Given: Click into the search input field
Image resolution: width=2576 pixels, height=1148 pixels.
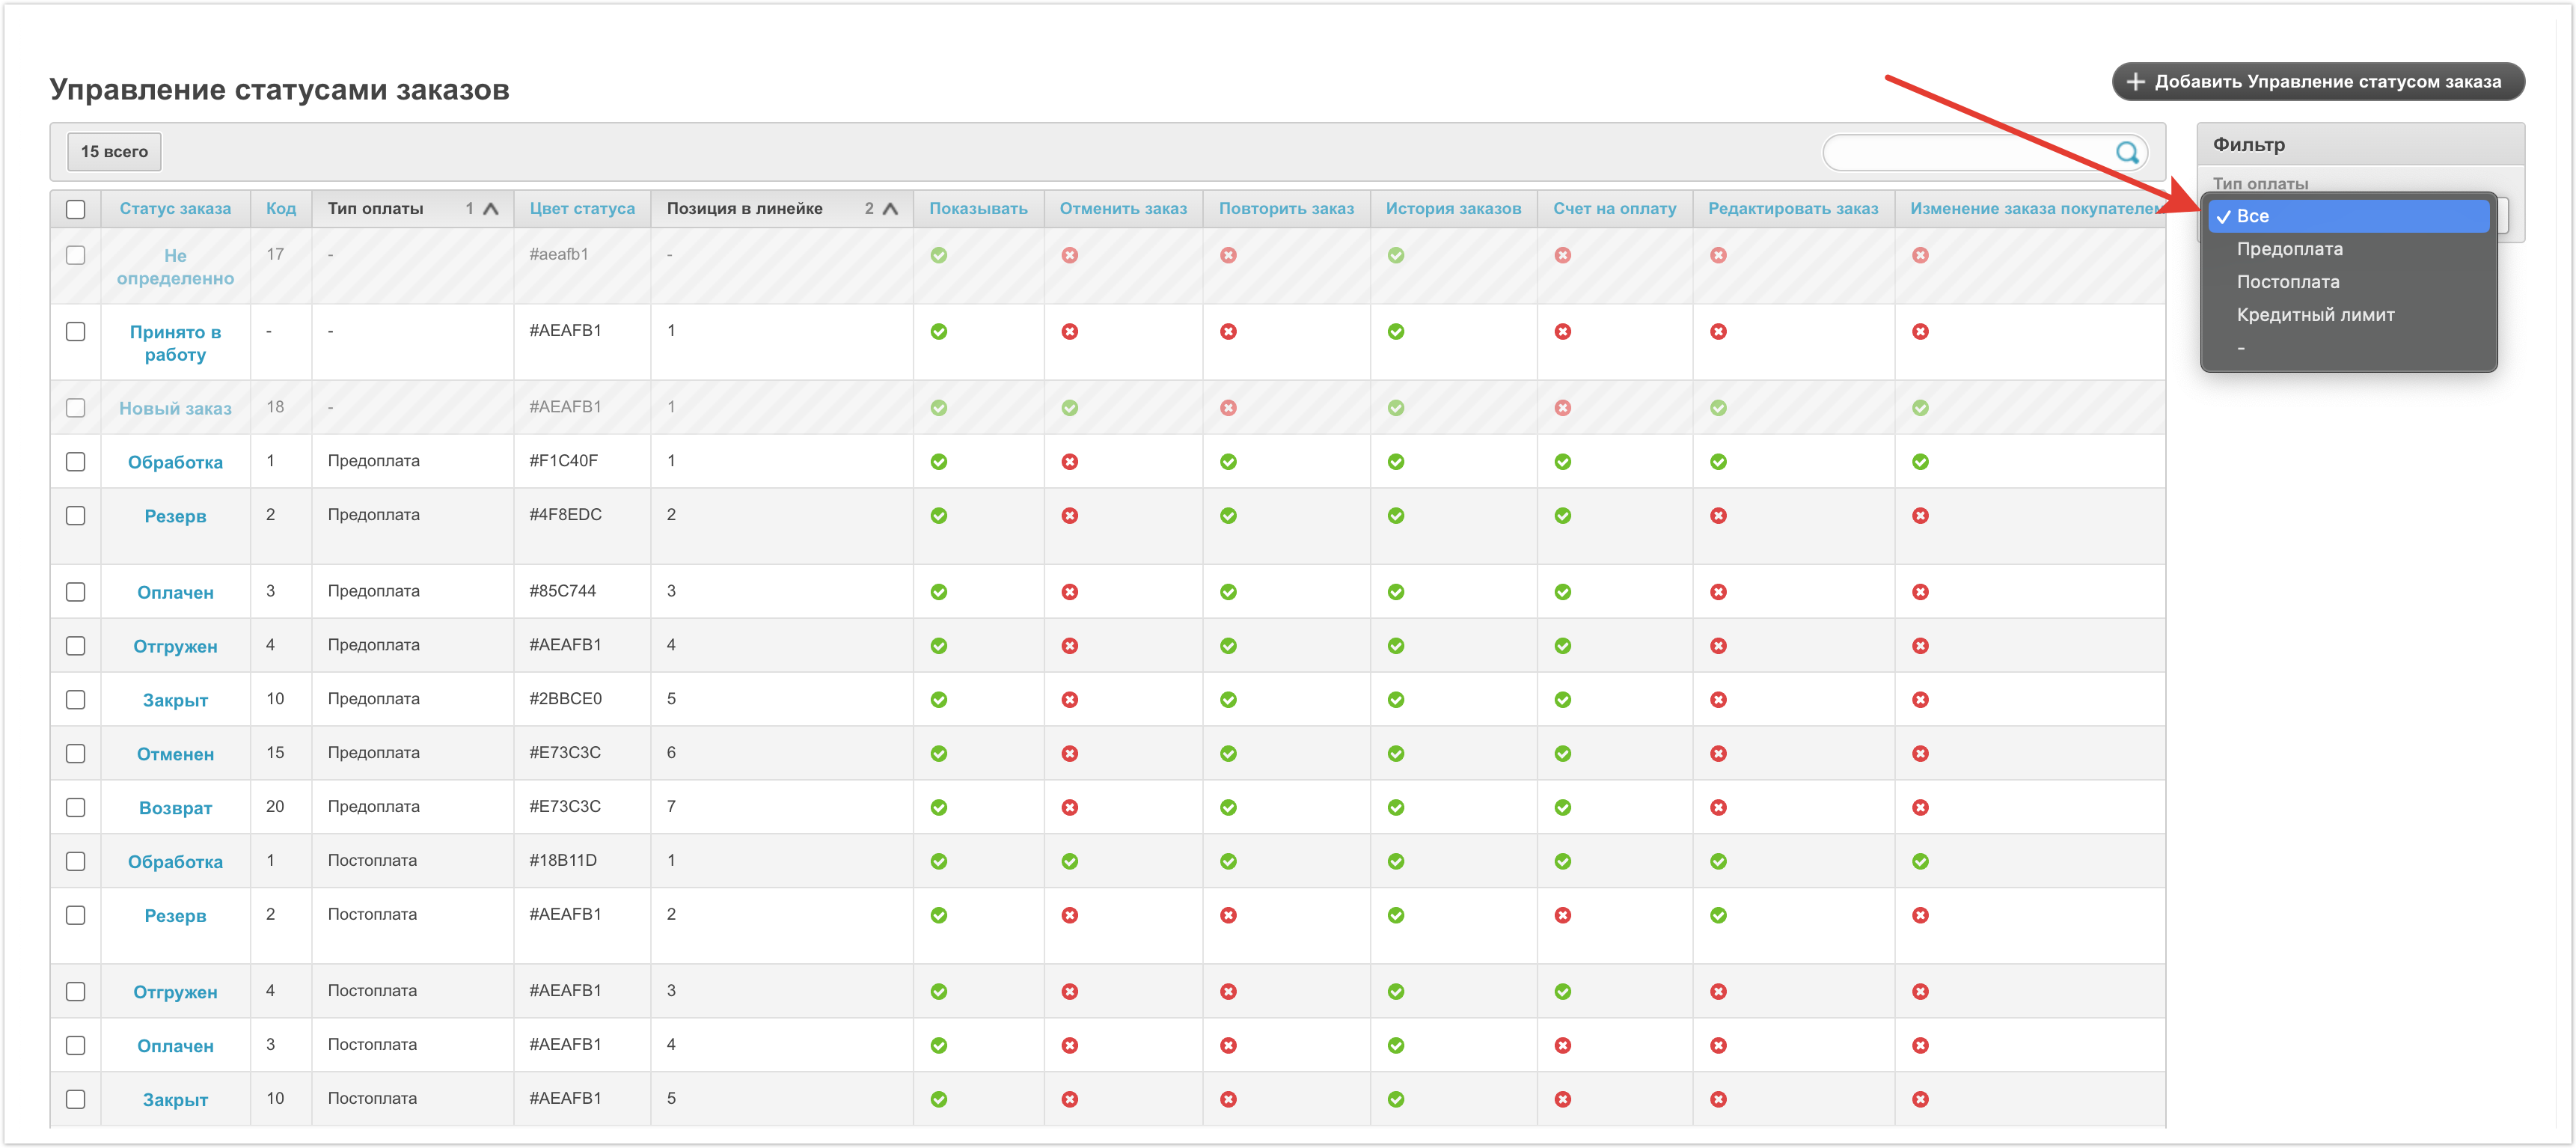Looking at the screenshot, I should point(1965,152).
